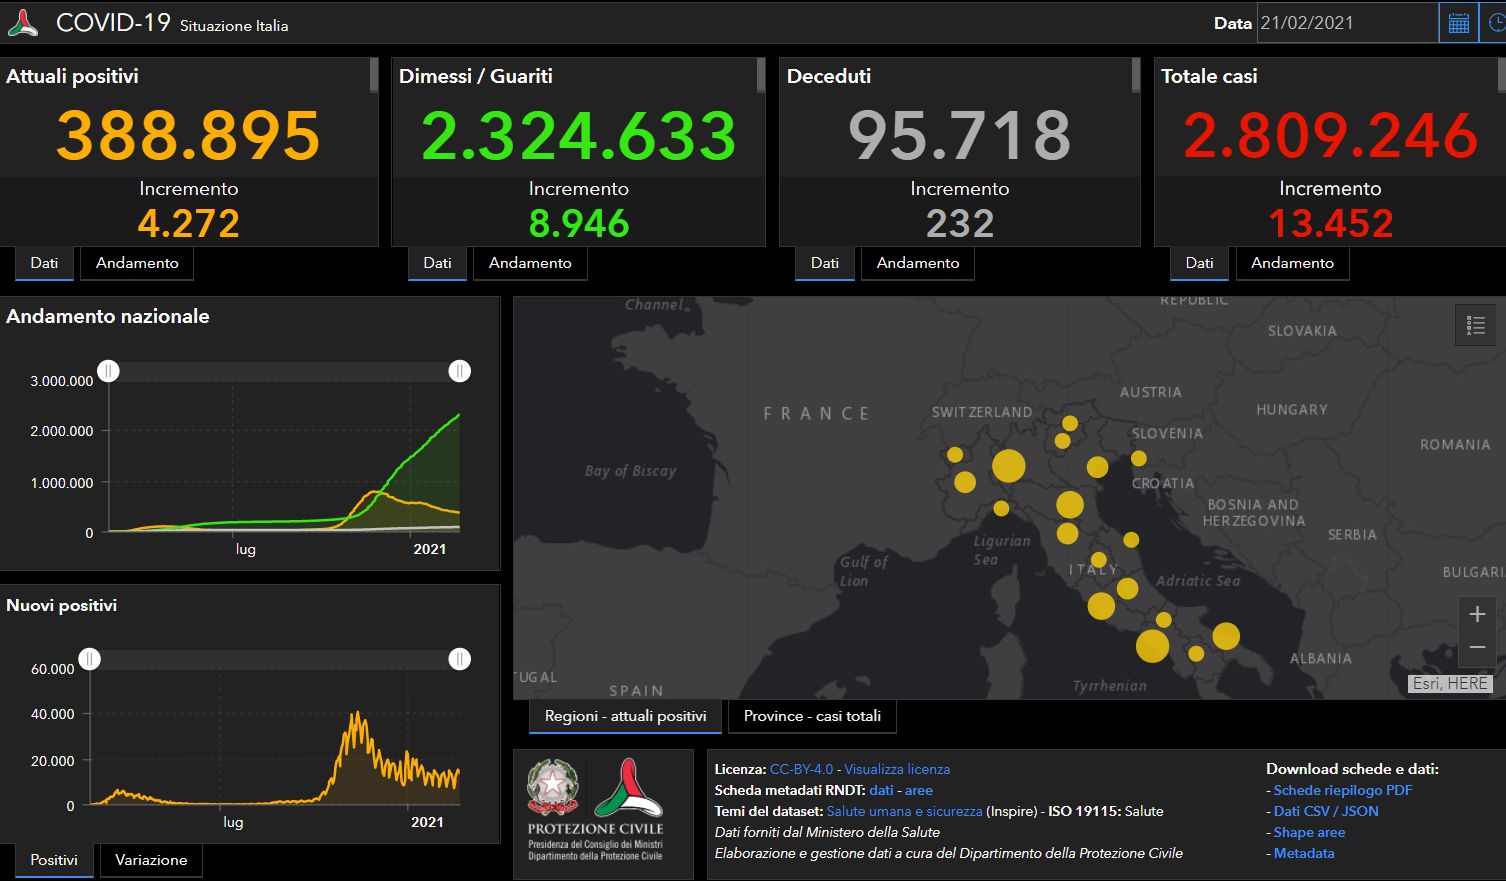Click the clock icon beside the calendar
1506x881 pixels.
[x=1495, y=23]
